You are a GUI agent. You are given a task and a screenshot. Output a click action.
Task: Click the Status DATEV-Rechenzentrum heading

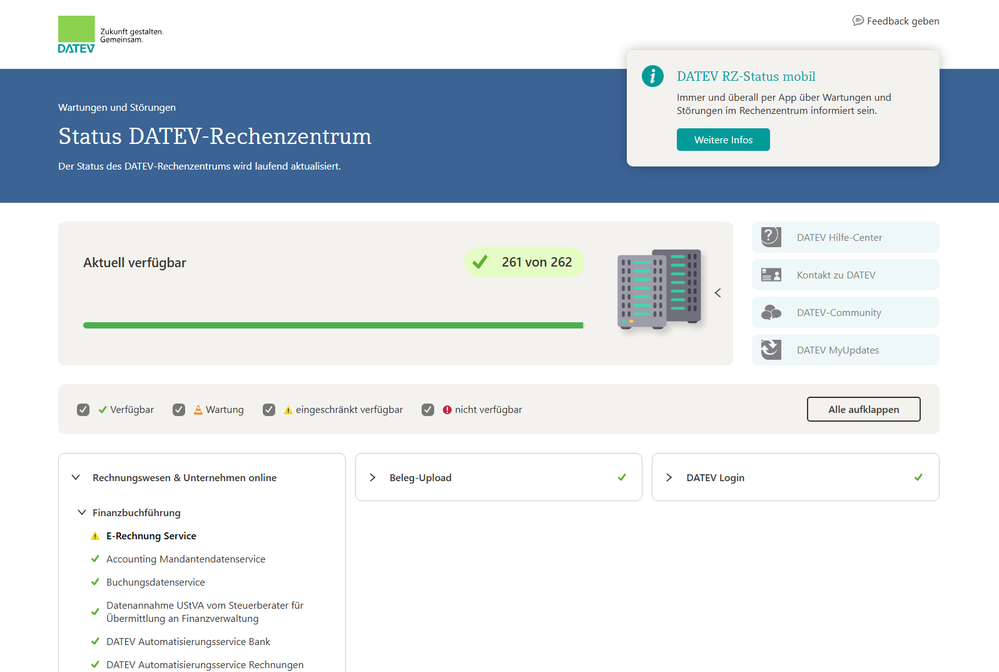coord(215,136)
